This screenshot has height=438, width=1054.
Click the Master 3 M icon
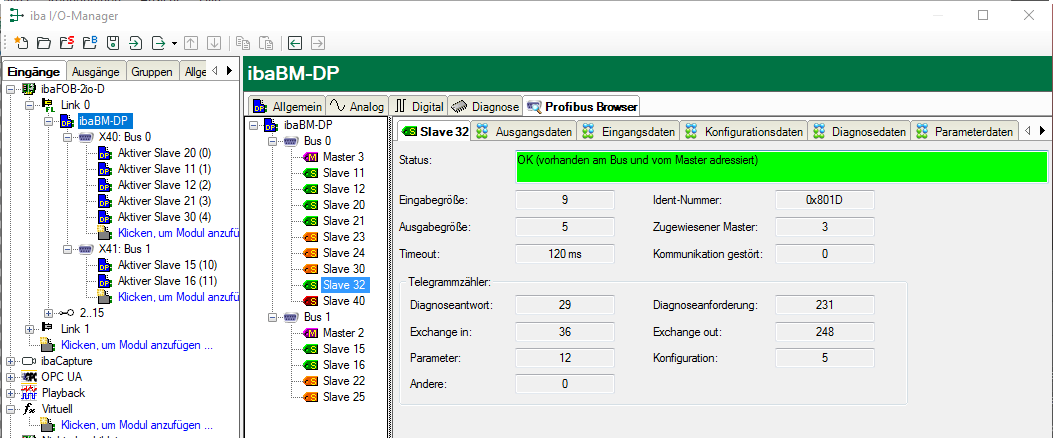coord(311,157)
